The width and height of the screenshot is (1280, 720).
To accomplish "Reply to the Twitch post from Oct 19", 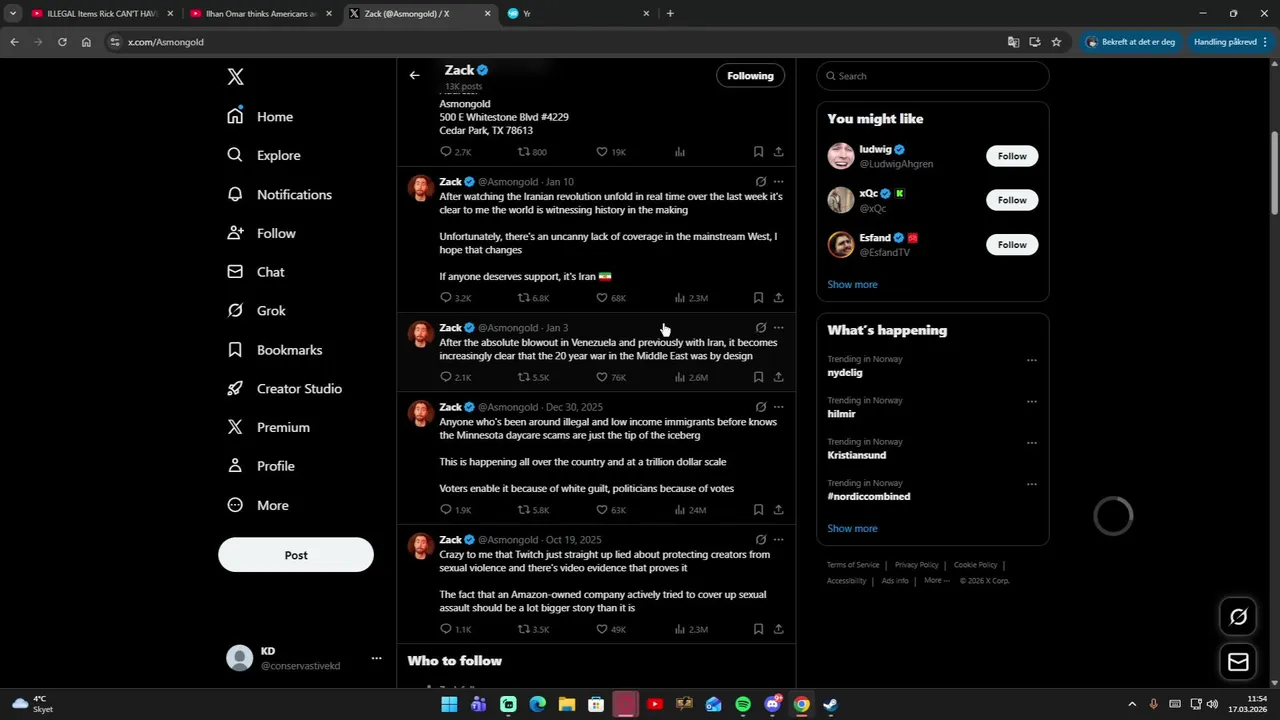I will pyautogui.click(x=455, y=629).
